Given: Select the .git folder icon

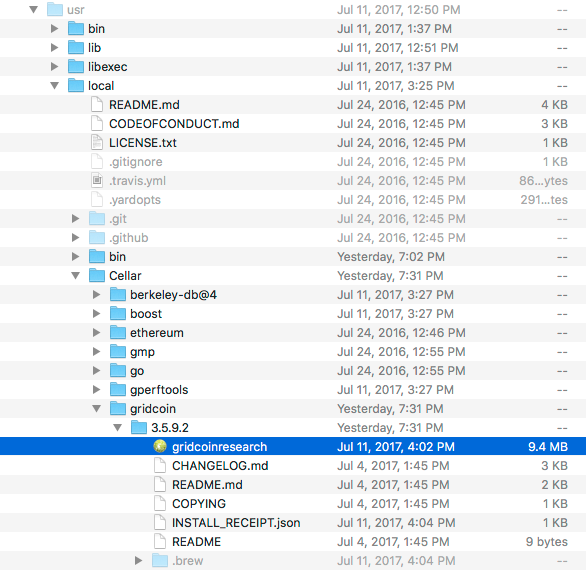Looking at the screenshot, I should [97, 219].
